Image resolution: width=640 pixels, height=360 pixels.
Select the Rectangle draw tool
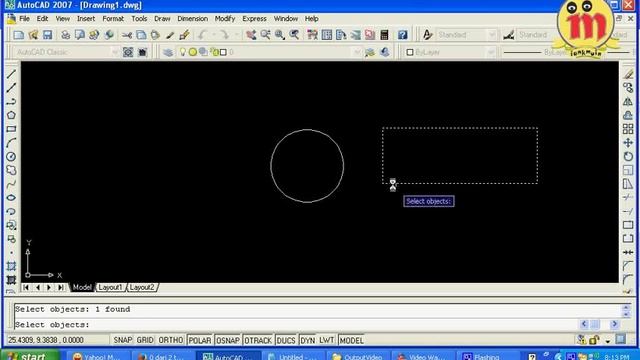coord(11,129)
